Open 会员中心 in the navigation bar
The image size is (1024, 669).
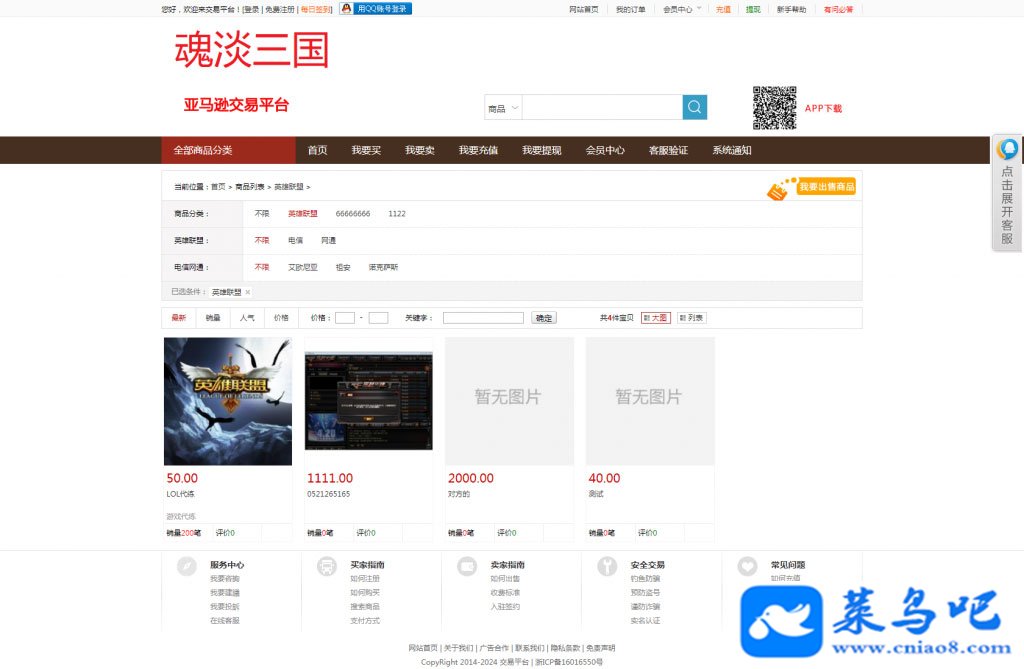tap(605, 150)
